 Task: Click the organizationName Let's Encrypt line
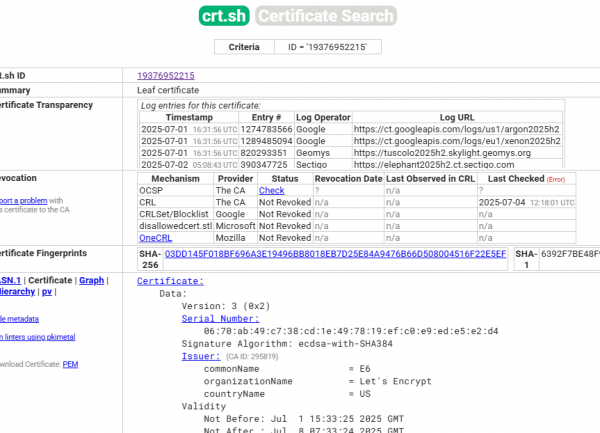(318, 381)
